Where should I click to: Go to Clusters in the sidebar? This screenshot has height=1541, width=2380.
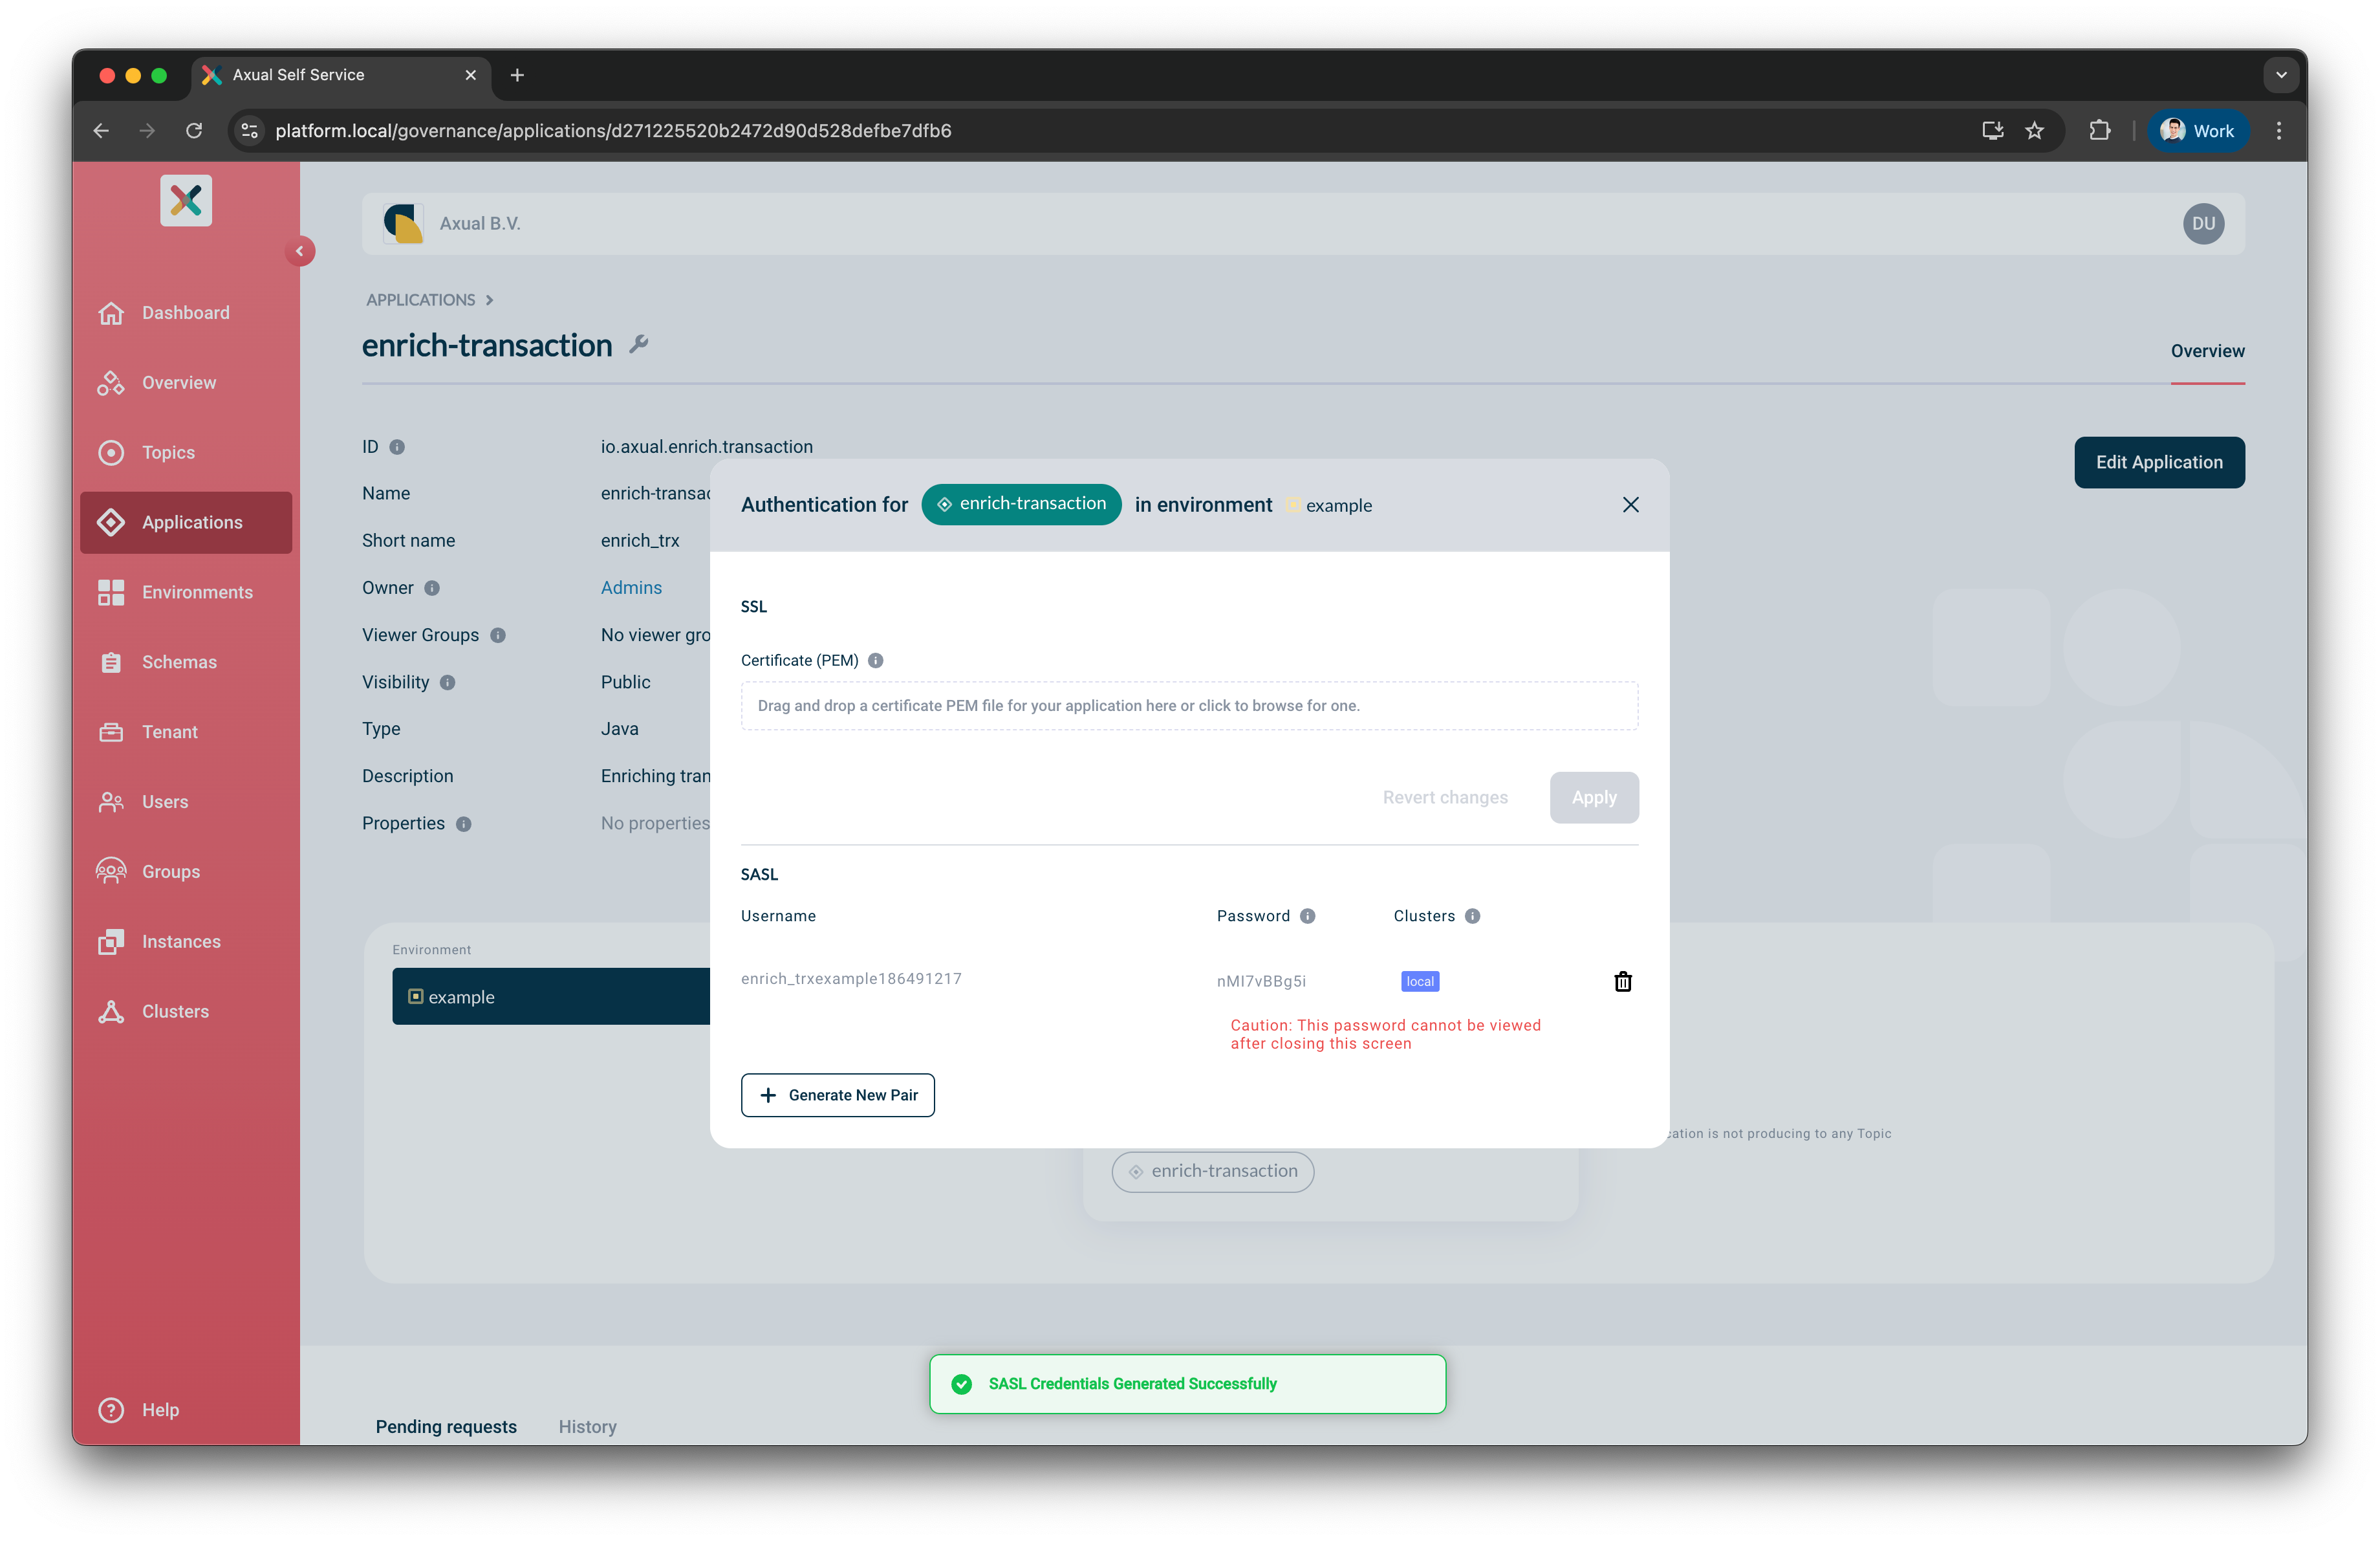point(175,1011)
